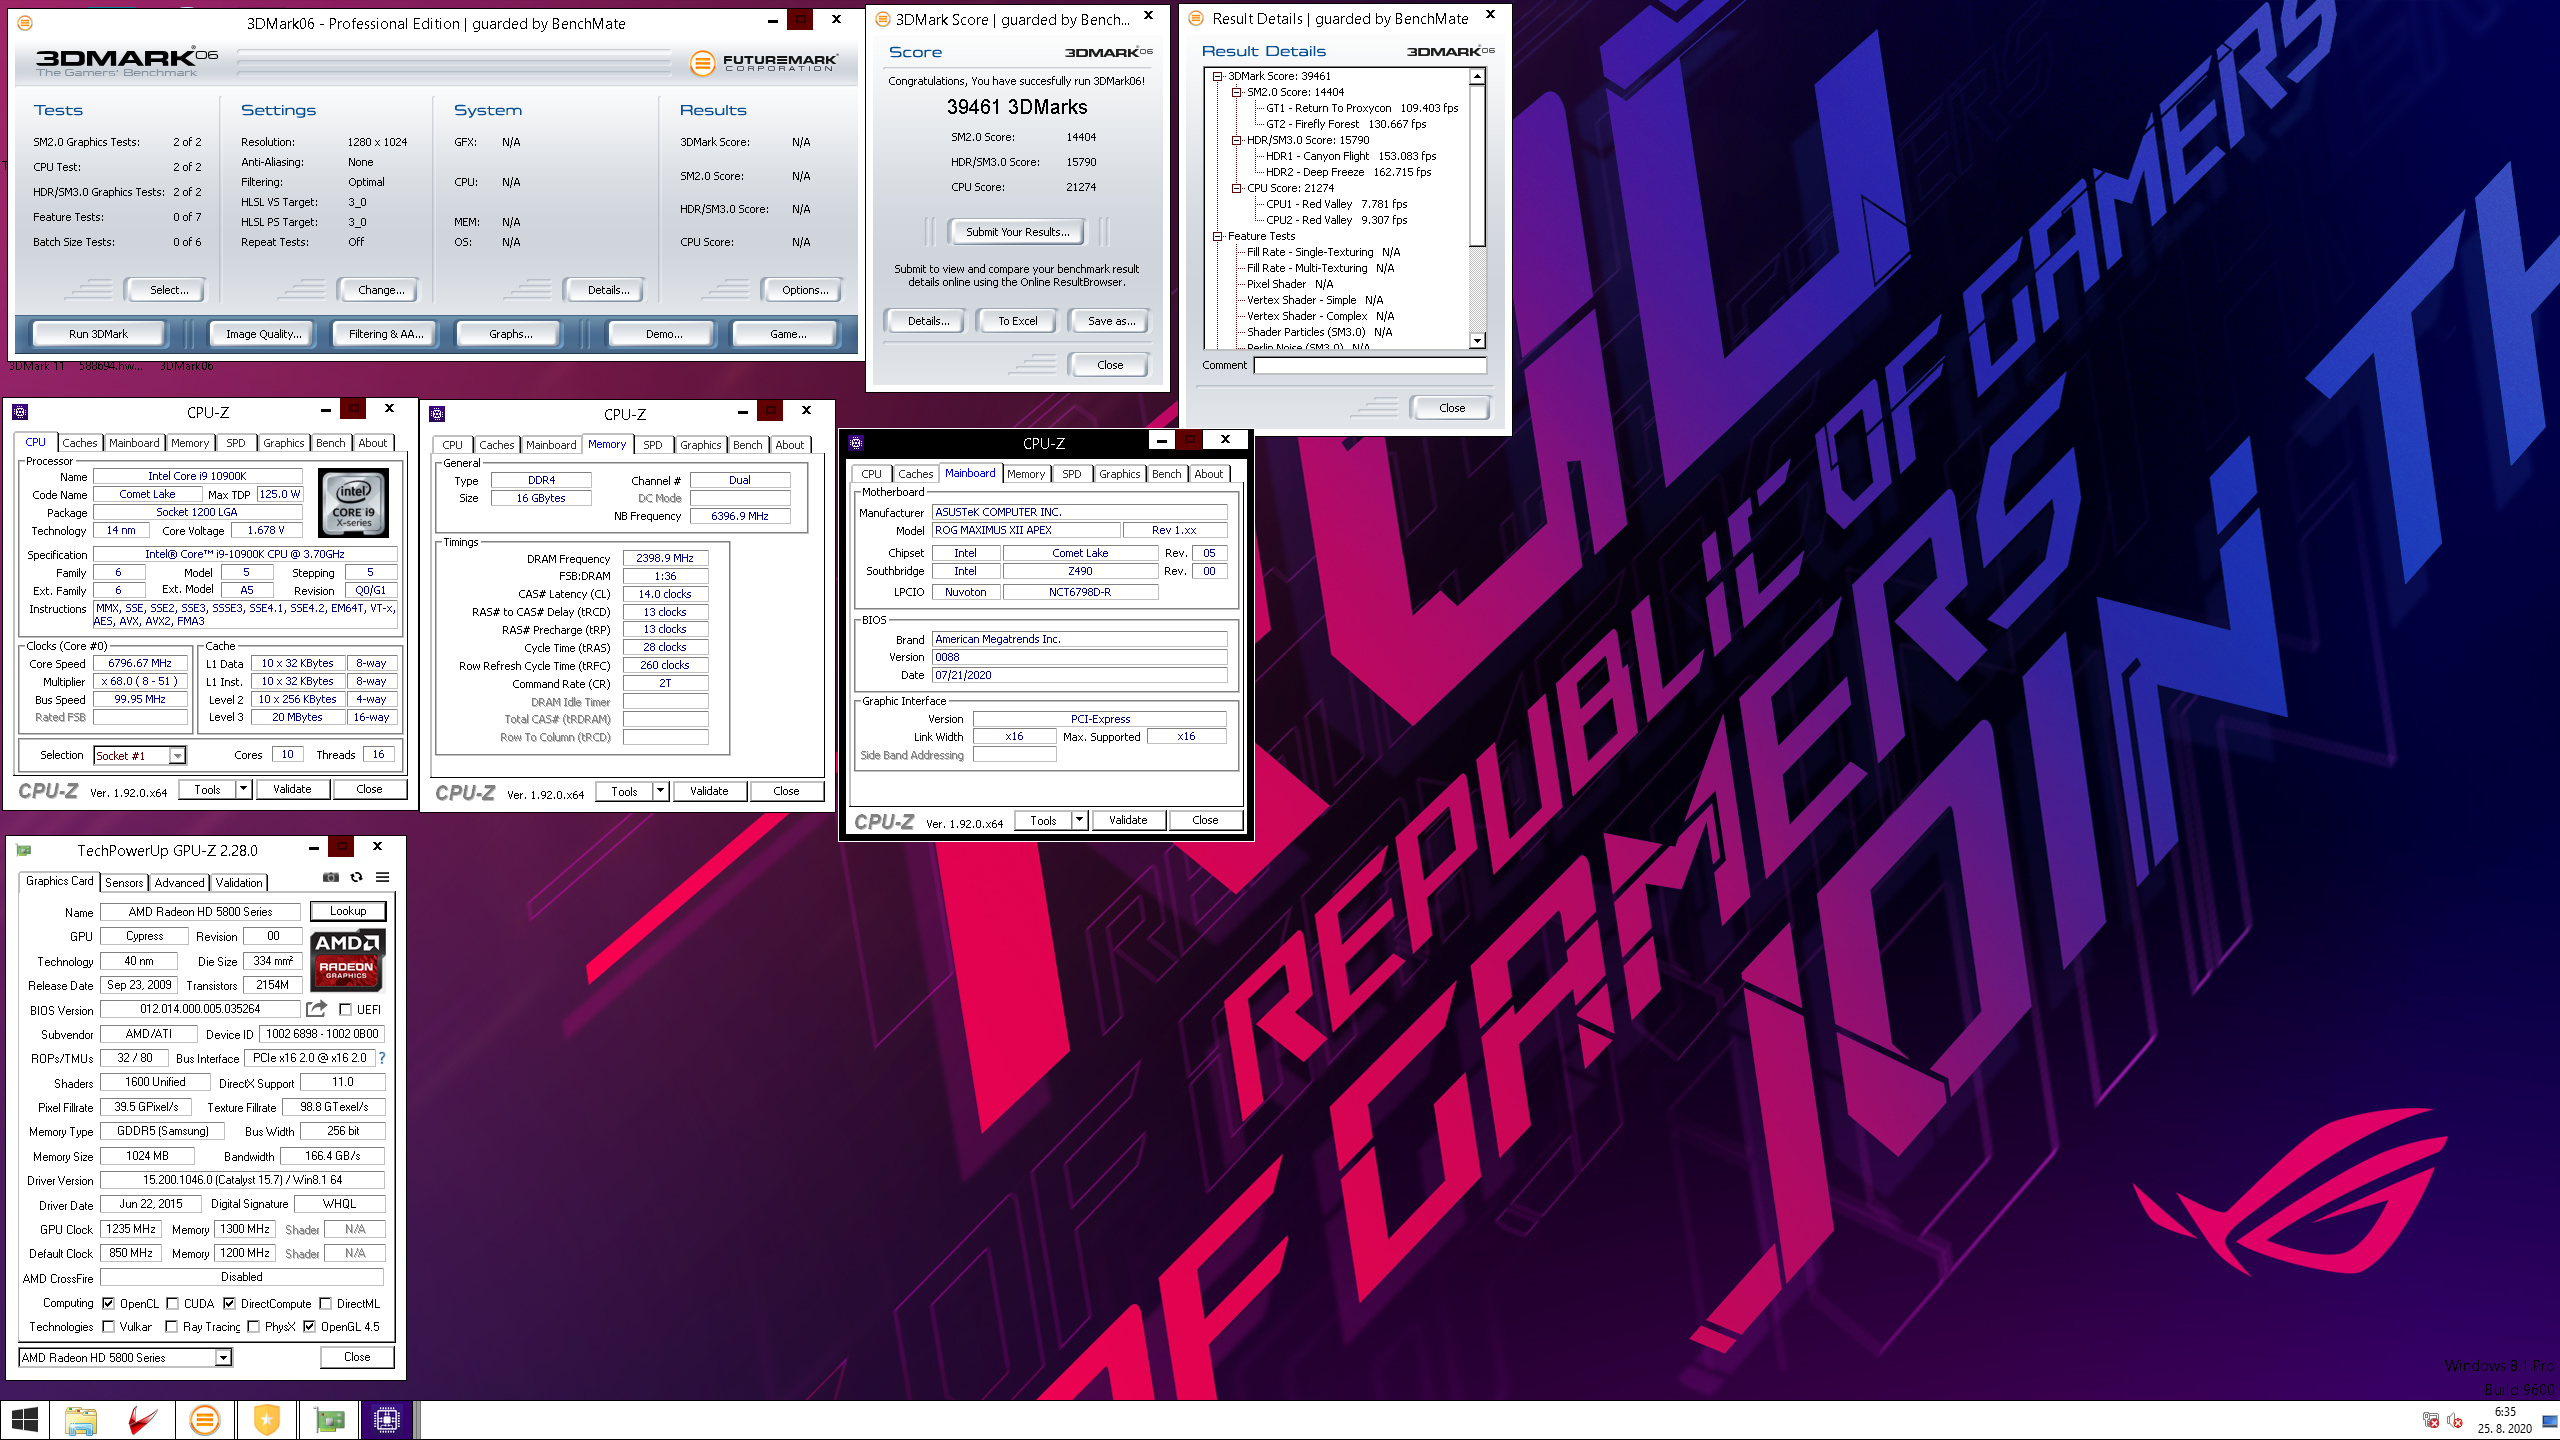Click the network tray icon with red mark

pyautogui.click(x=2430, y=1421)
